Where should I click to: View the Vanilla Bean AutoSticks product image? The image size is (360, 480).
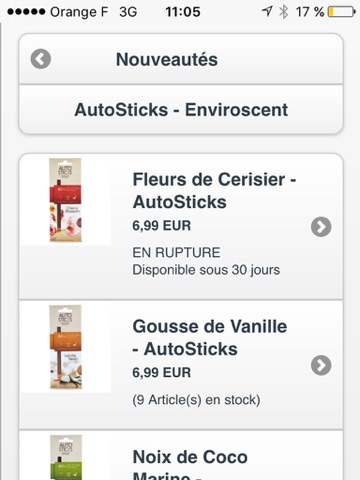(x=66, y=347)
